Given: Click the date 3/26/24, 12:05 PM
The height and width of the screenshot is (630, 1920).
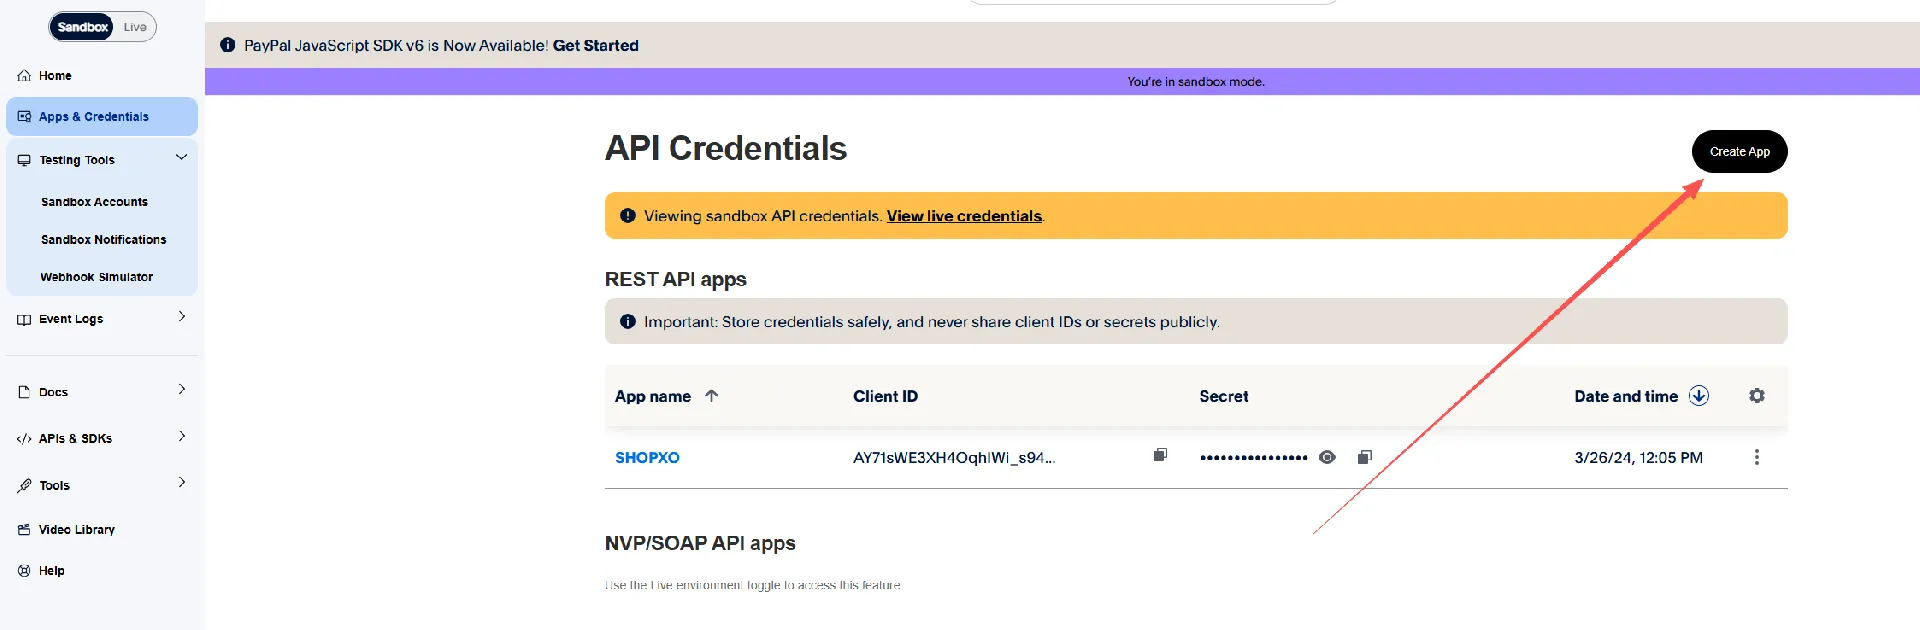Looking at the screenshot, I should [x=1638, y=457].
